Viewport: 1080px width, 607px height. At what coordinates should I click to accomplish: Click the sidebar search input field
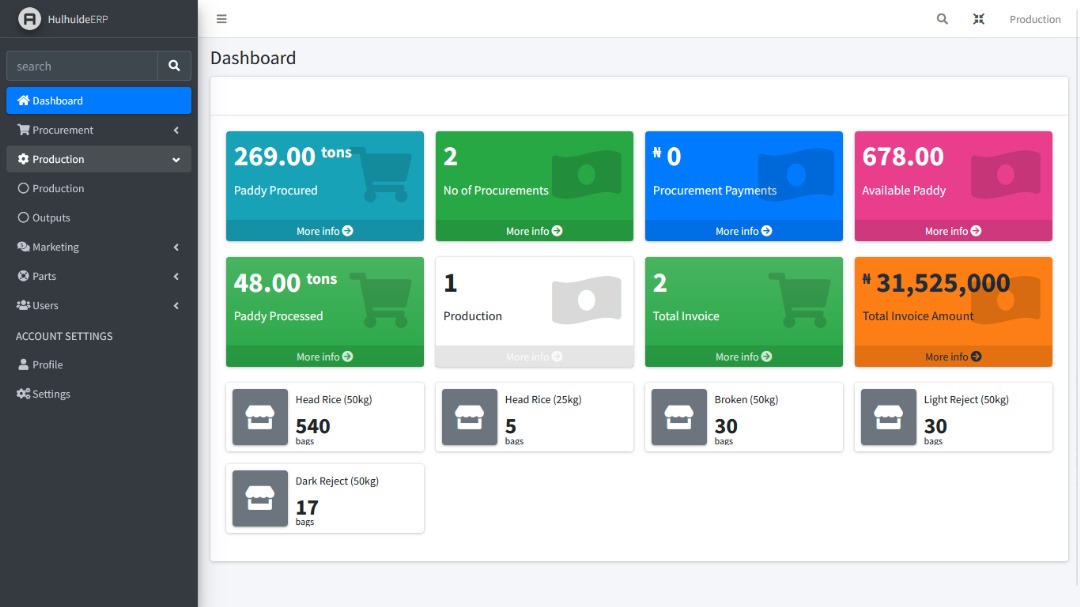pyautogui.click(x=82, y=66)
